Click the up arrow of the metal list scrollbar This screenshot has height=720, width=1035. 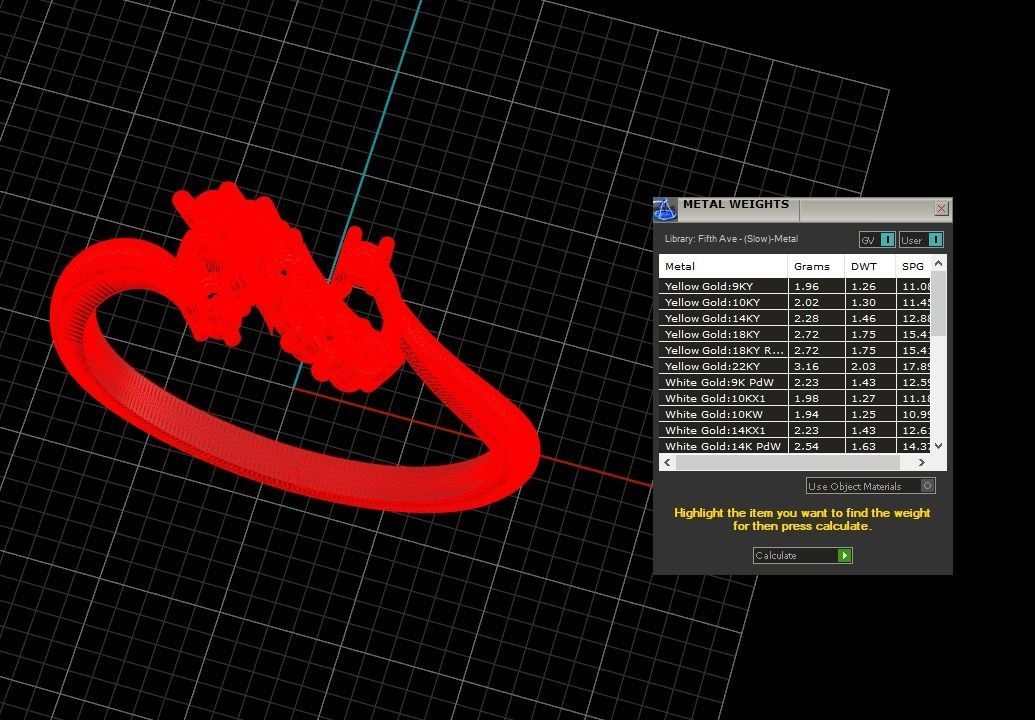point(939,263)
